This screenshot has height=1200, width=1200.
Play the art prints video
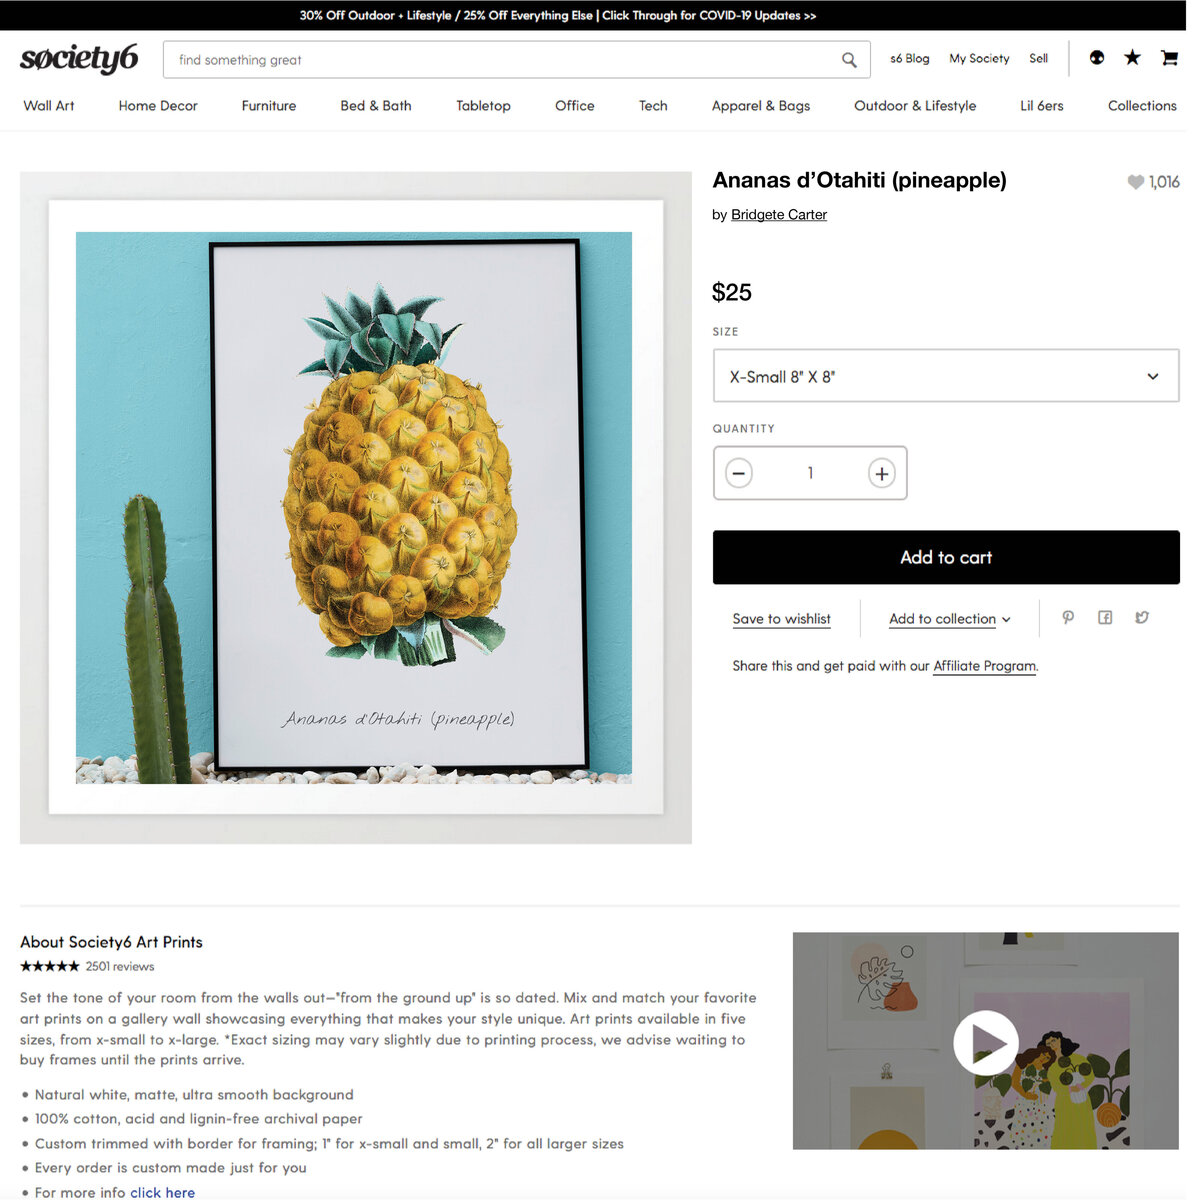[985, 1042]
